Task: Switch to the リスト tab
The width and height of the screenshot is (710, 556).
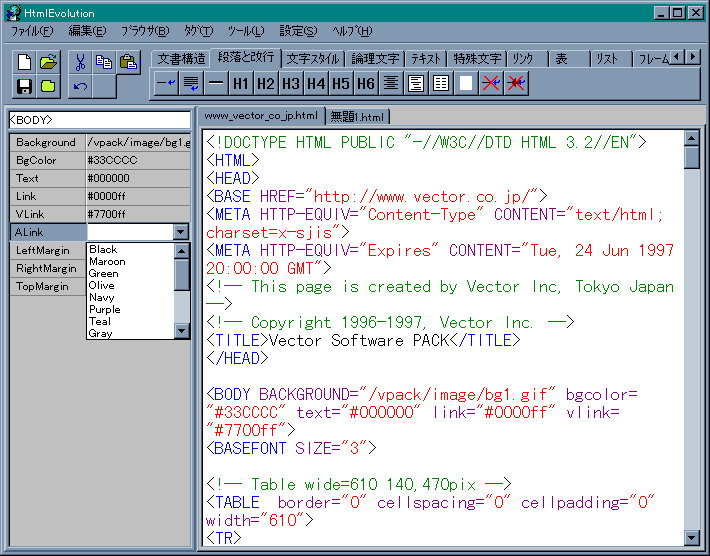Action: click(x=611, y=59)
